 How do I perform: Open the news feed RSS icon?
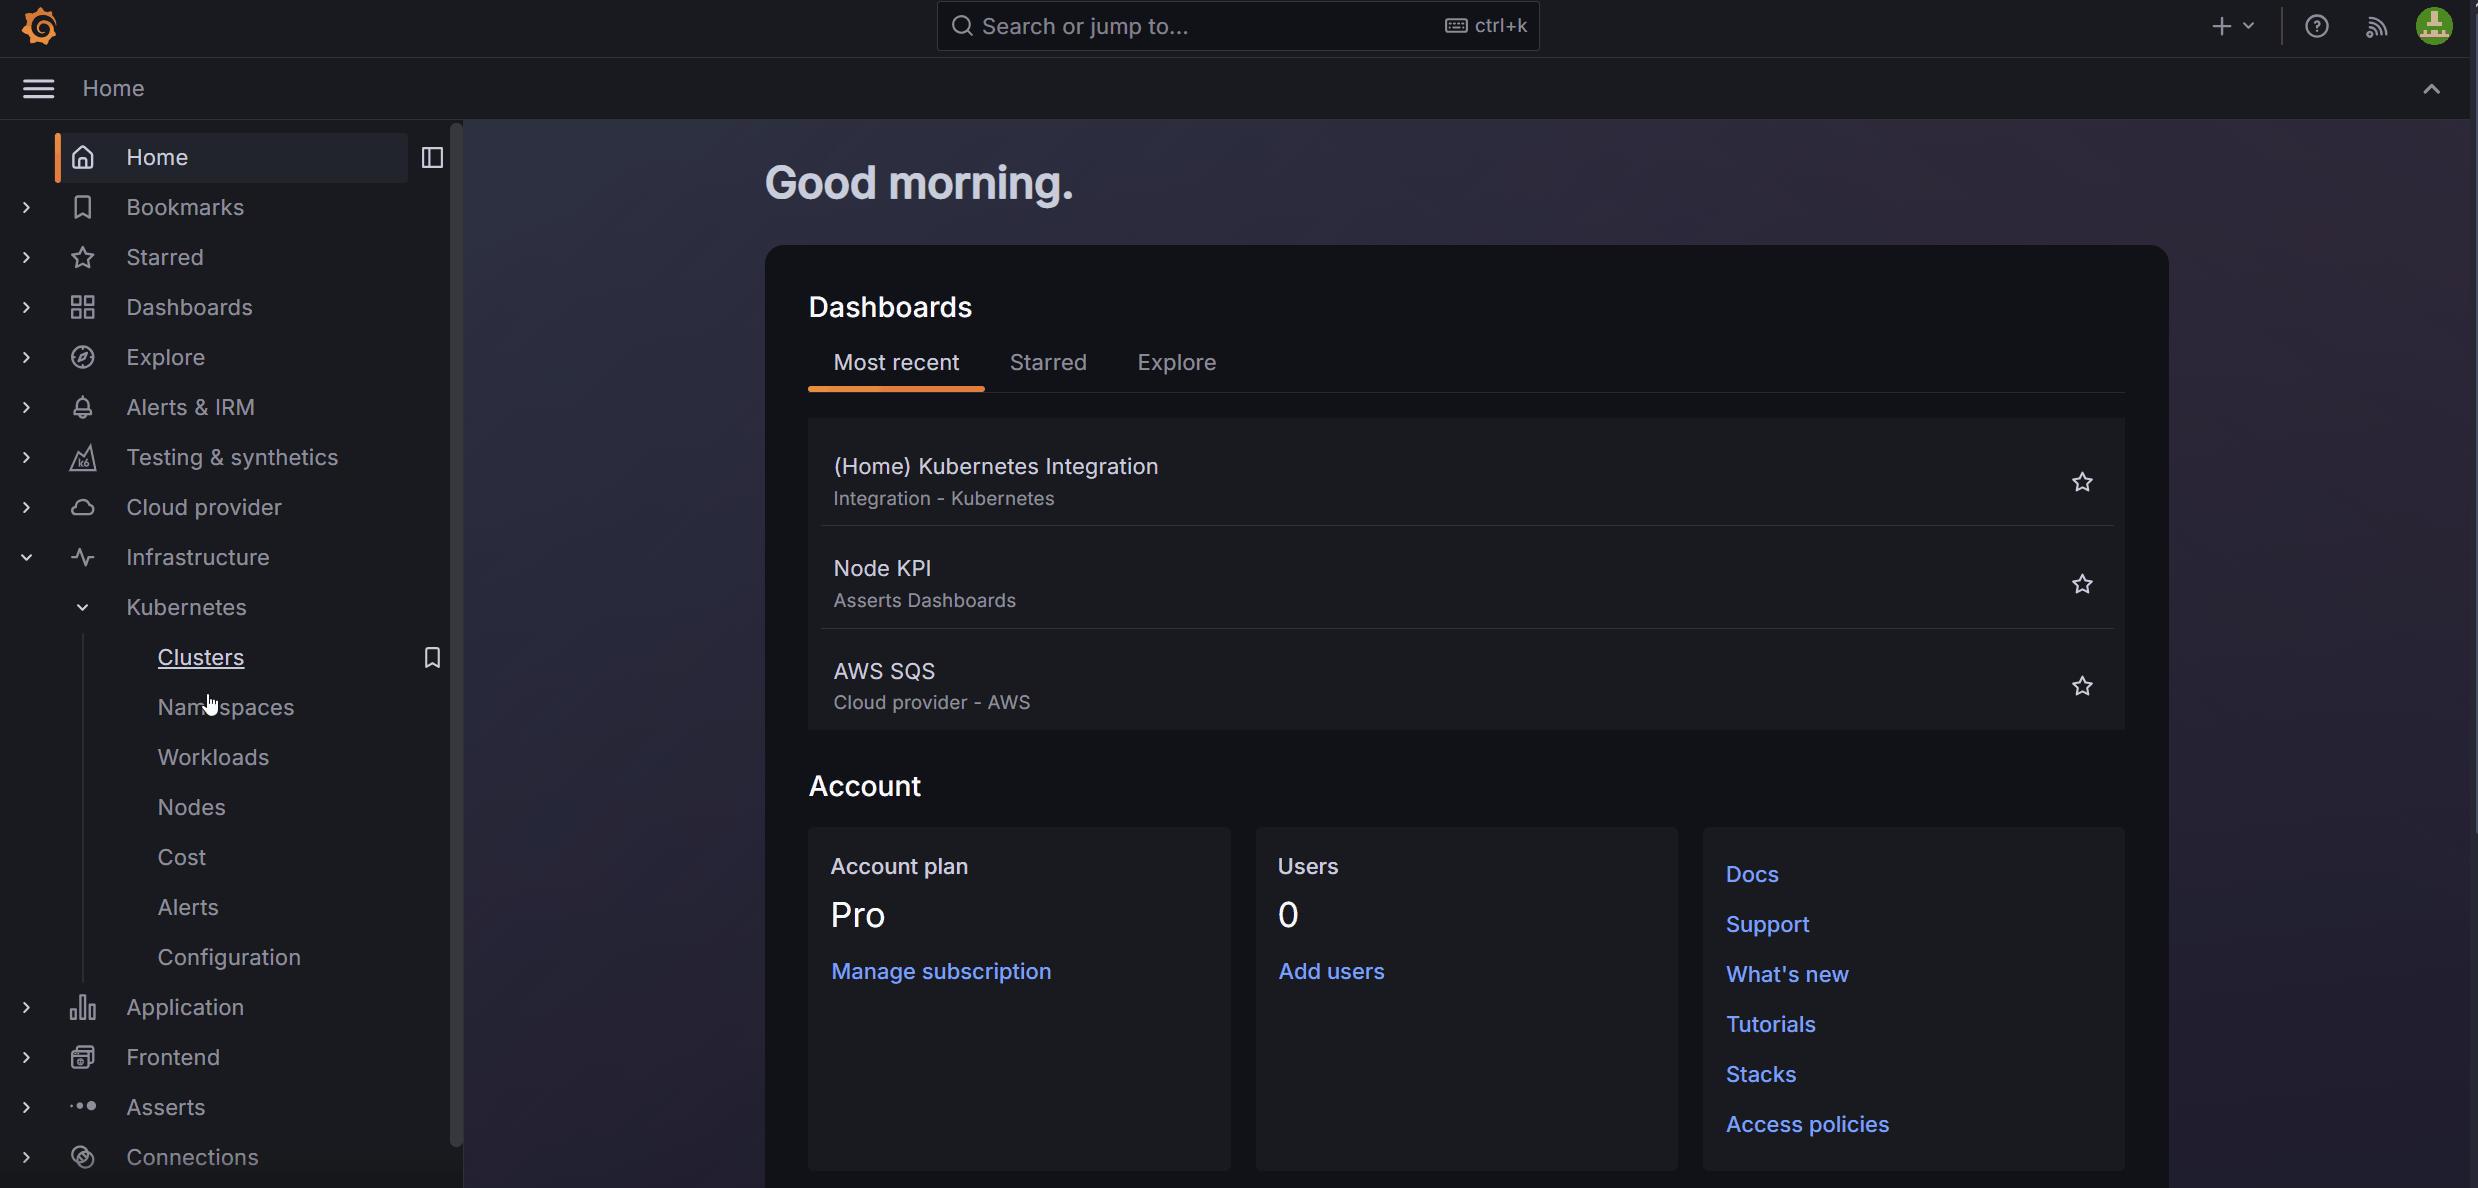point(2376,26)
